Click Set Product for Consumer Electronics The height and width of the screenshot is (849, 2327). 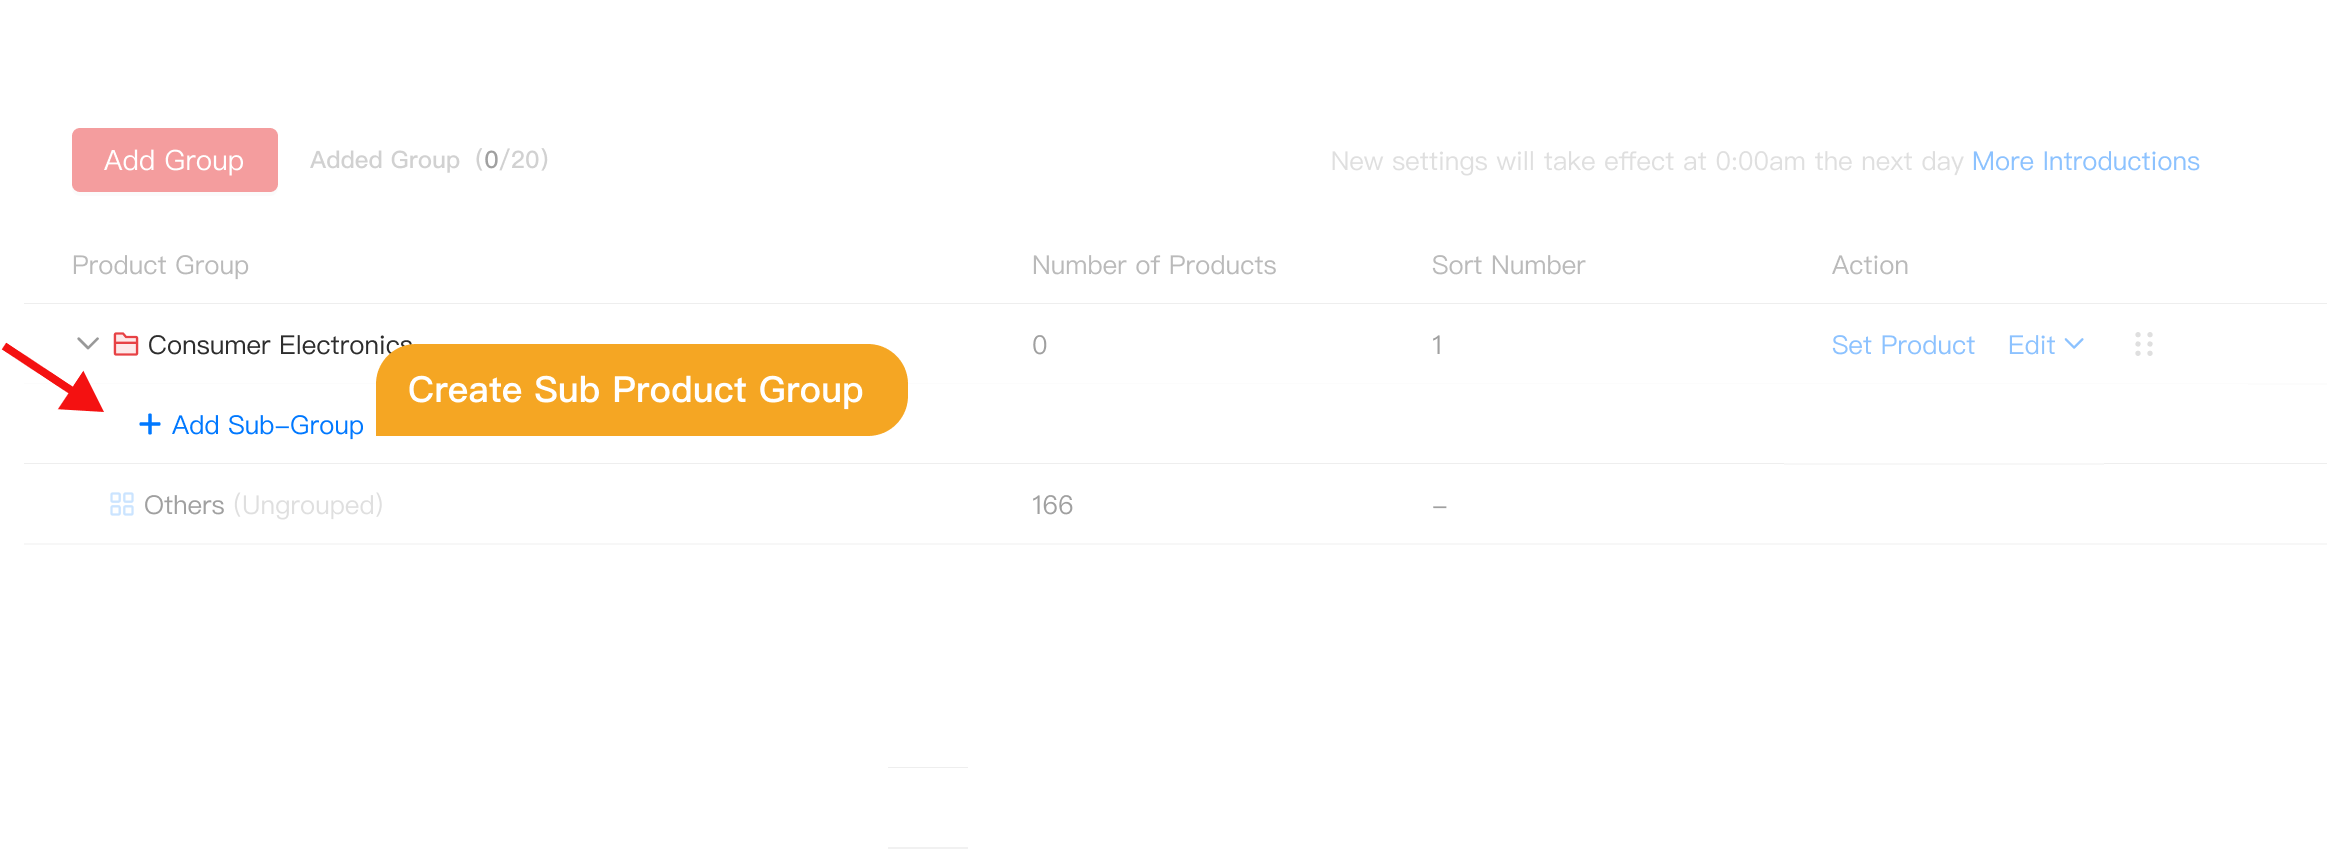point(1903,344)
